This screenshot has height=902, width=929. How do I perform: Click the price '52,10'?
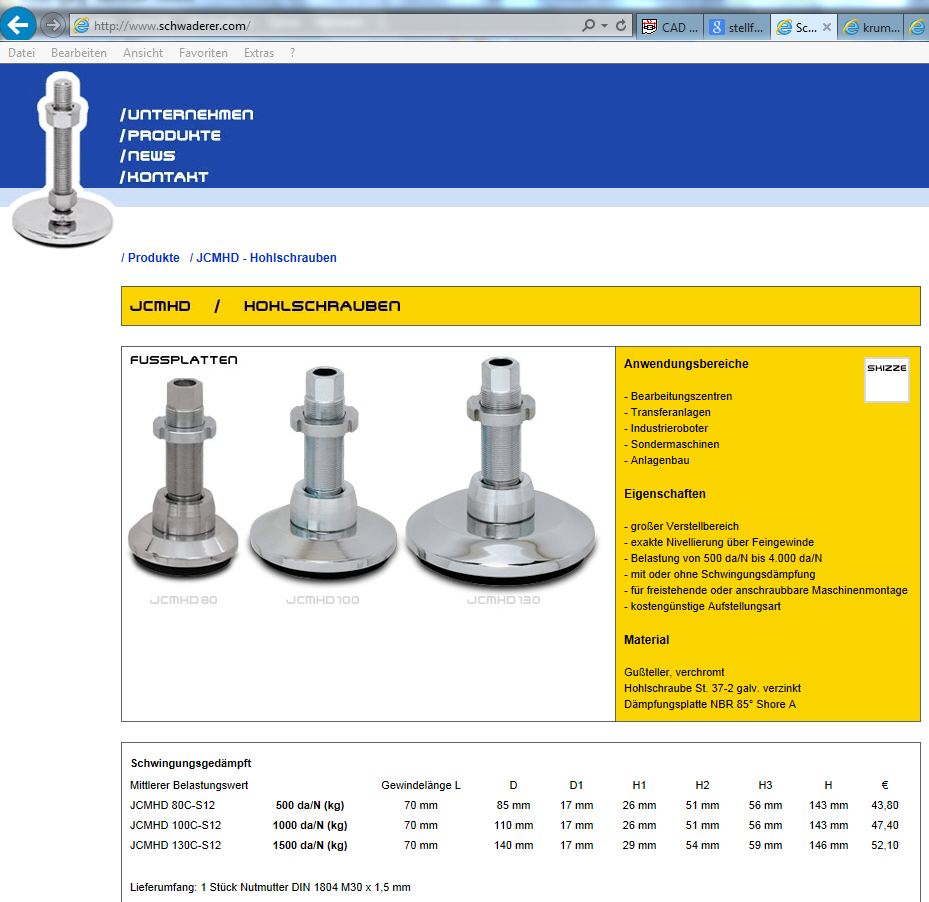pyautogui.click(x=885, y=845)
